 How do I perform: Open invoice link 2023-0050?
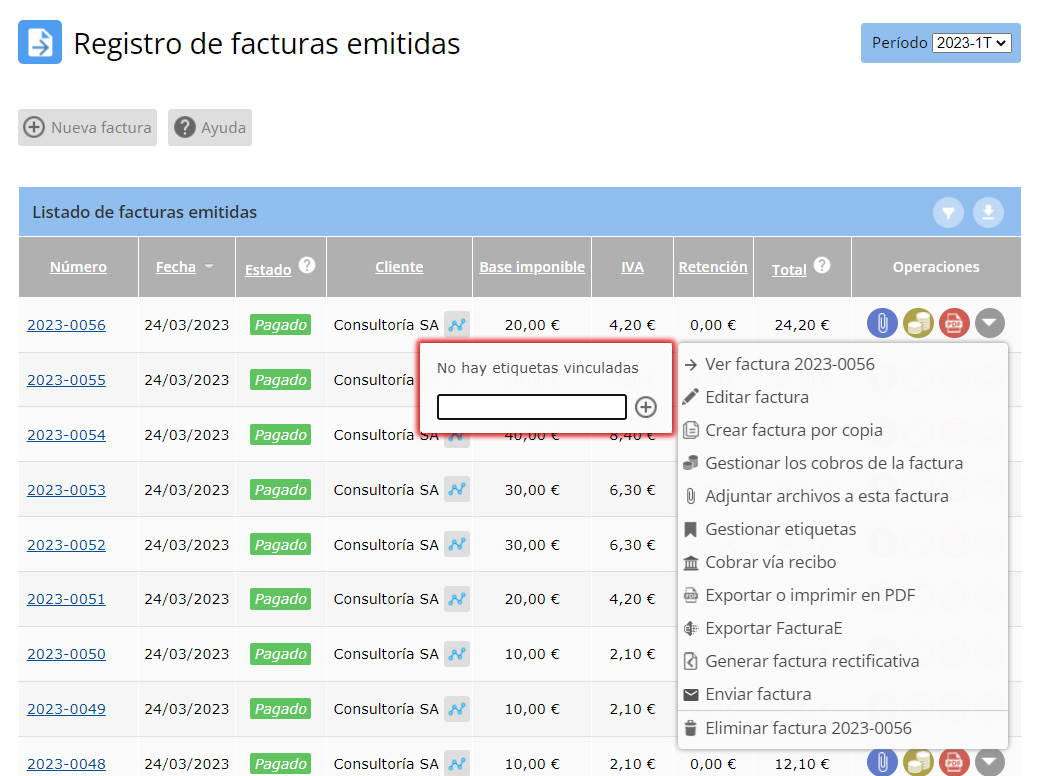[x=66, y=654]
